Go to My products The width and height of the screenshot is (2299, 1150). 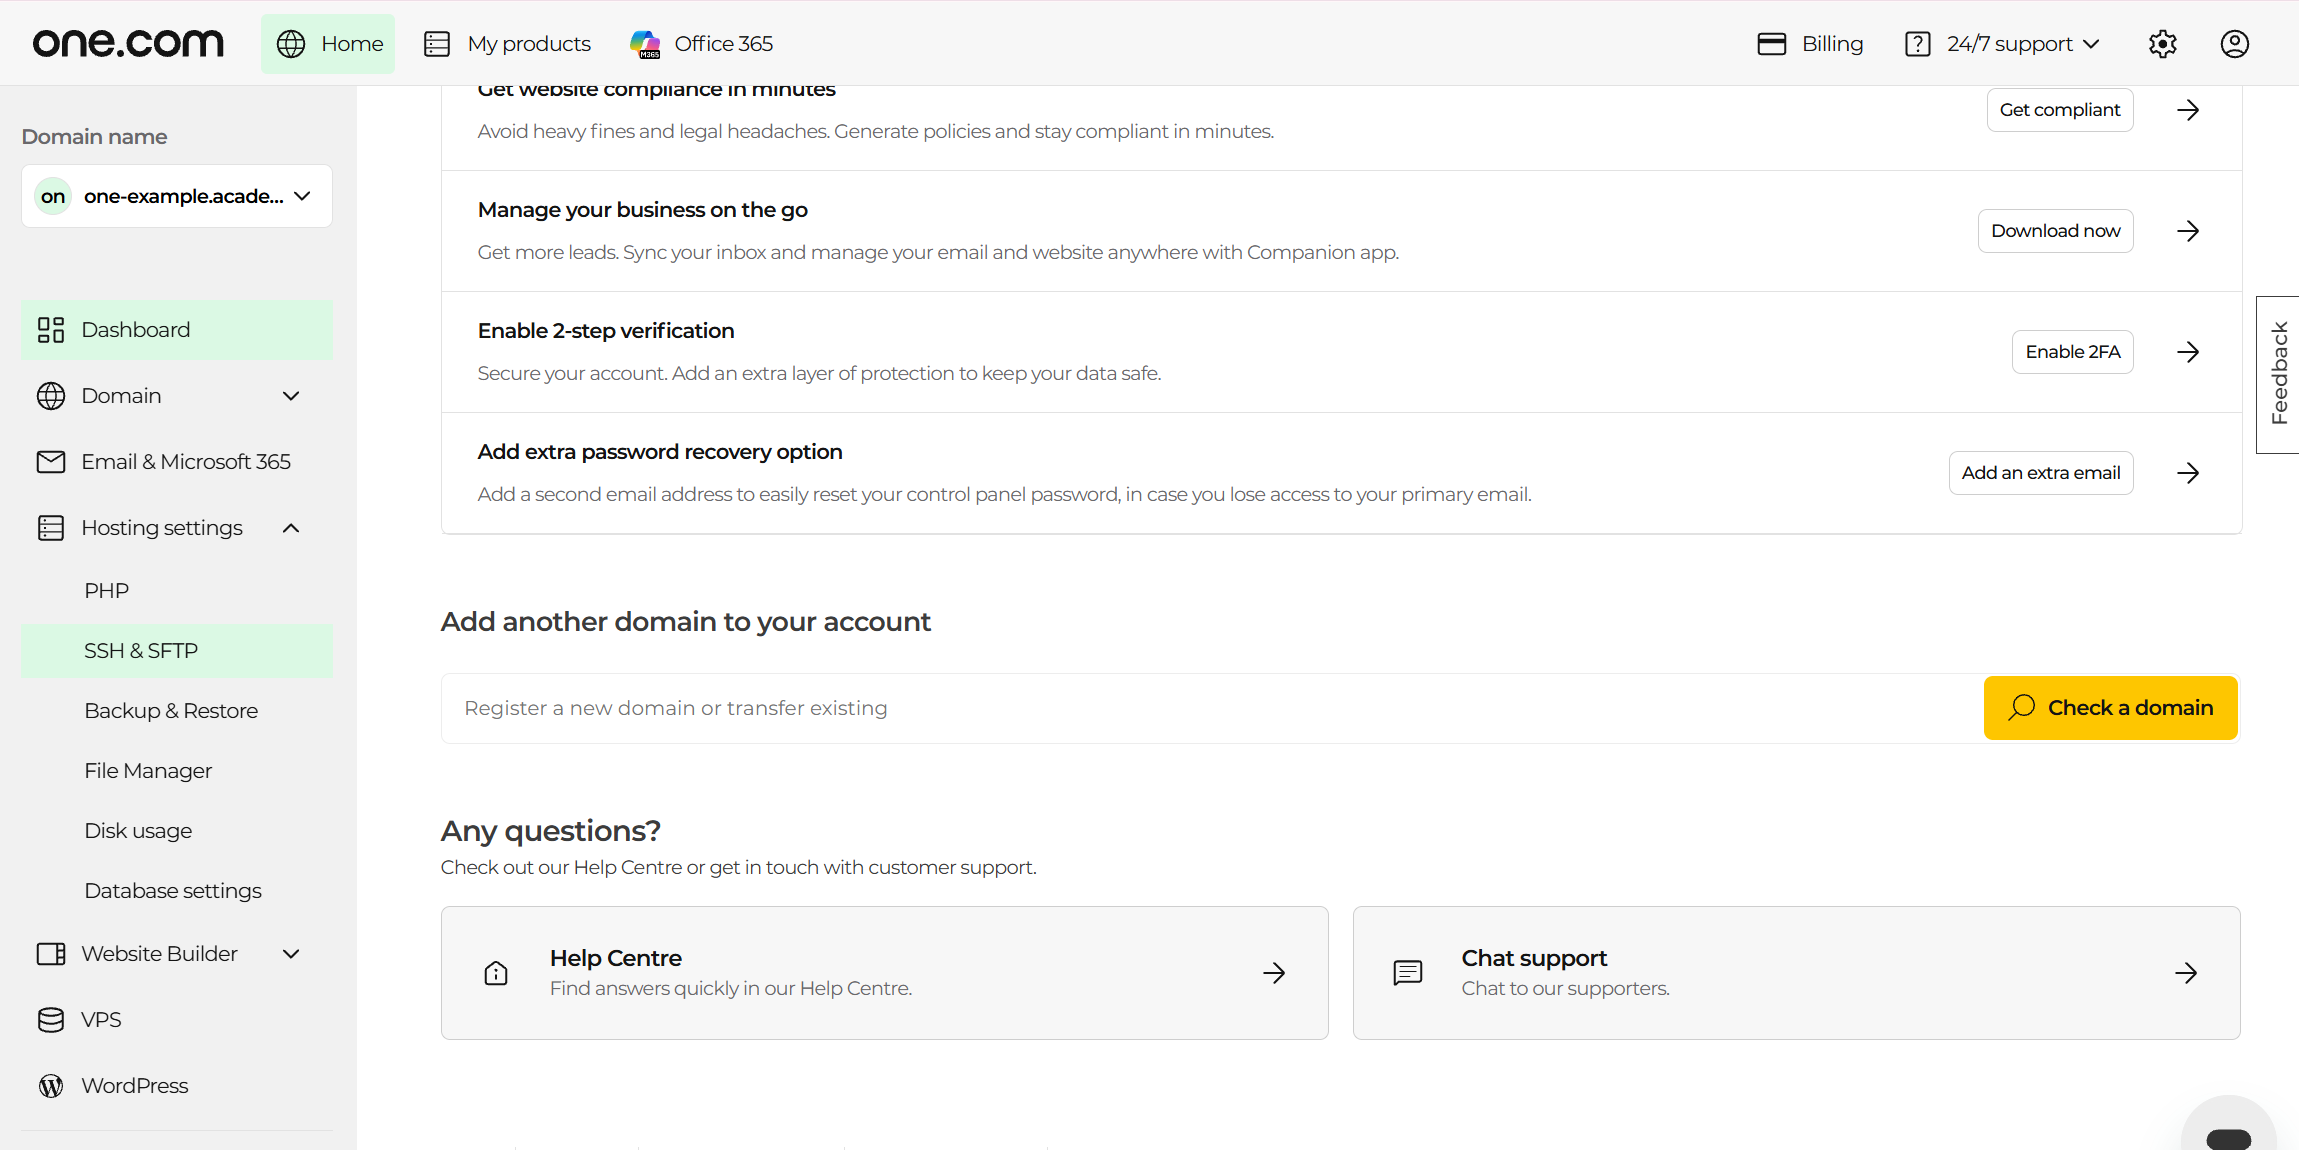[x=507, y=43]
